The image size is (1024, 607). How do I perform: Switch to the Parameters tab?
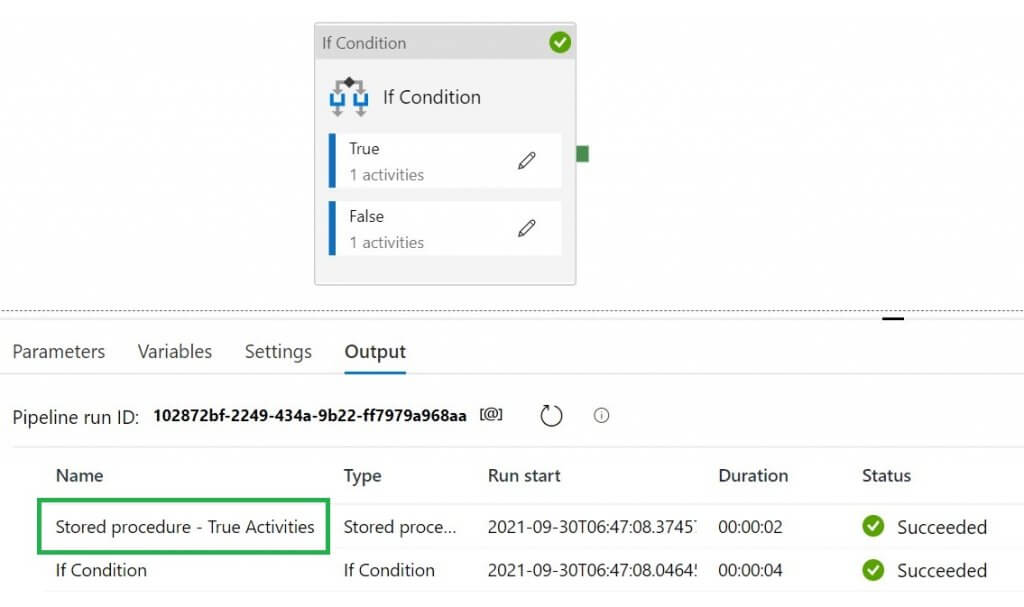pyautogui.click(x=58, y=352)
